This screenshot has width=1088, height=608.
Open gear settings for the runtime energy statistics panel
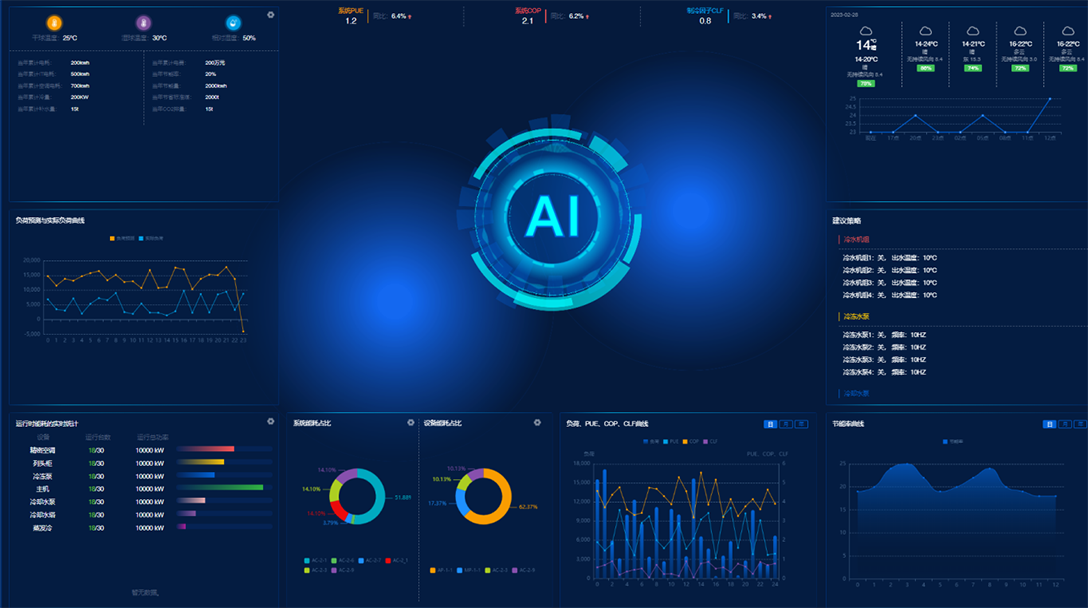point(271,421)
